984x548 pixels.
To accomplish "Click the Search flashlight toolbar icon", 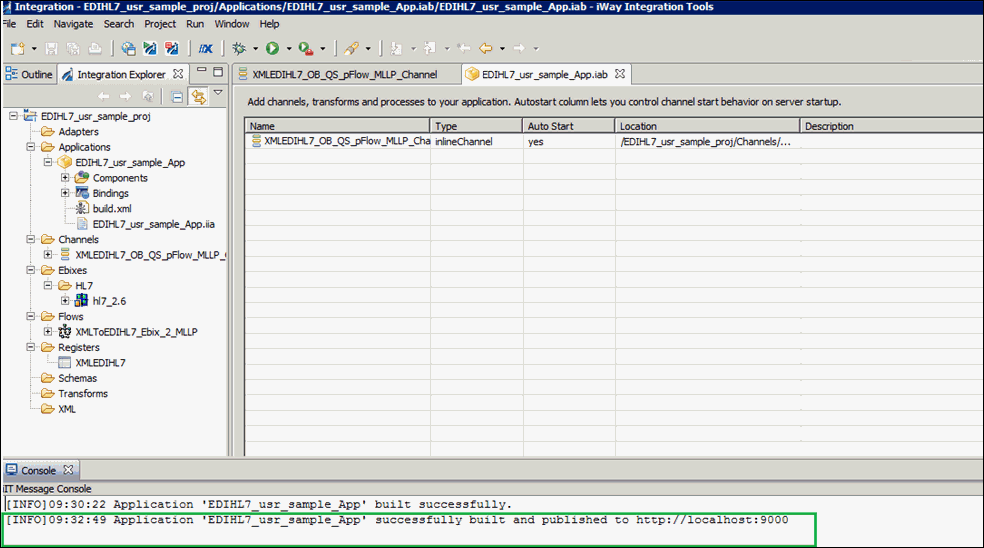I will (x=351, y=48).
